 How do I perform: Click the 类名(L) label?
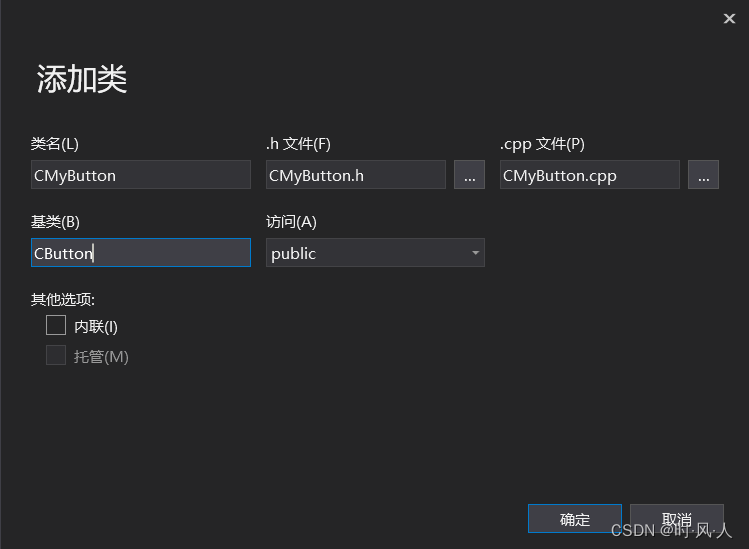tap(54, 144)
